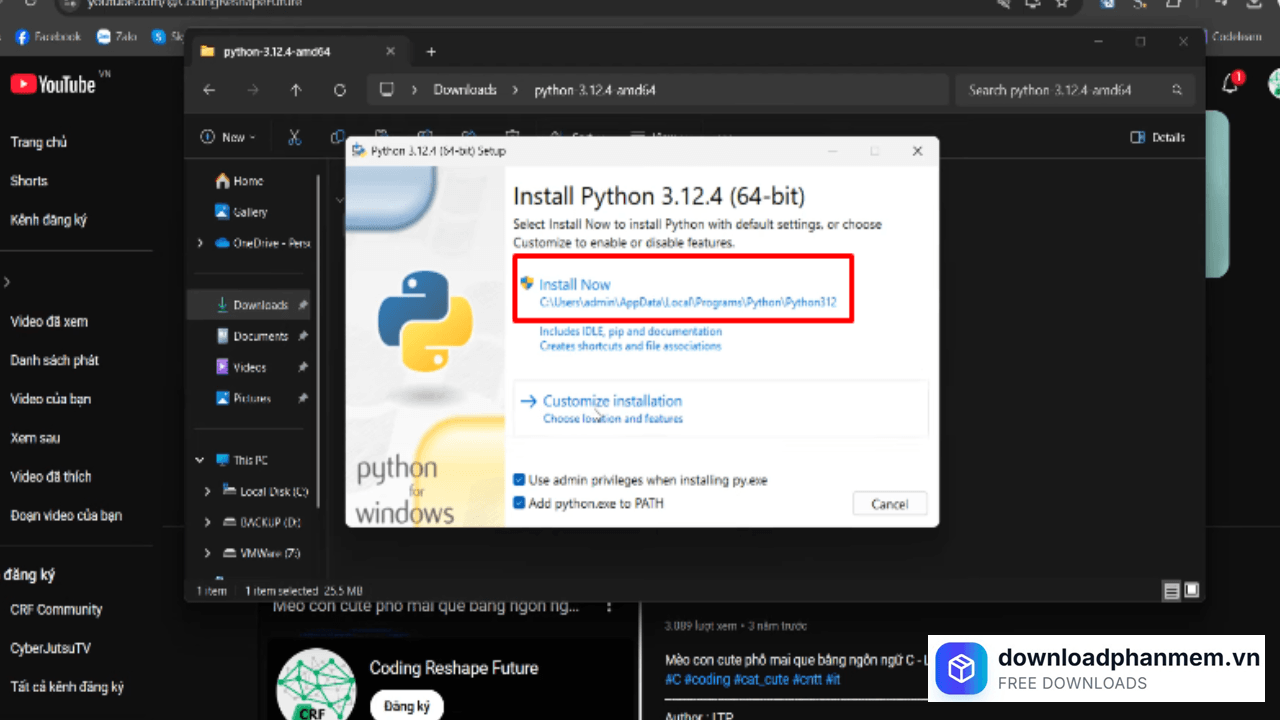Screen dimensions: 1280x720
Task: Refresh the Downloads folder view
Action: pyautogui.click(x=339, y=90)
